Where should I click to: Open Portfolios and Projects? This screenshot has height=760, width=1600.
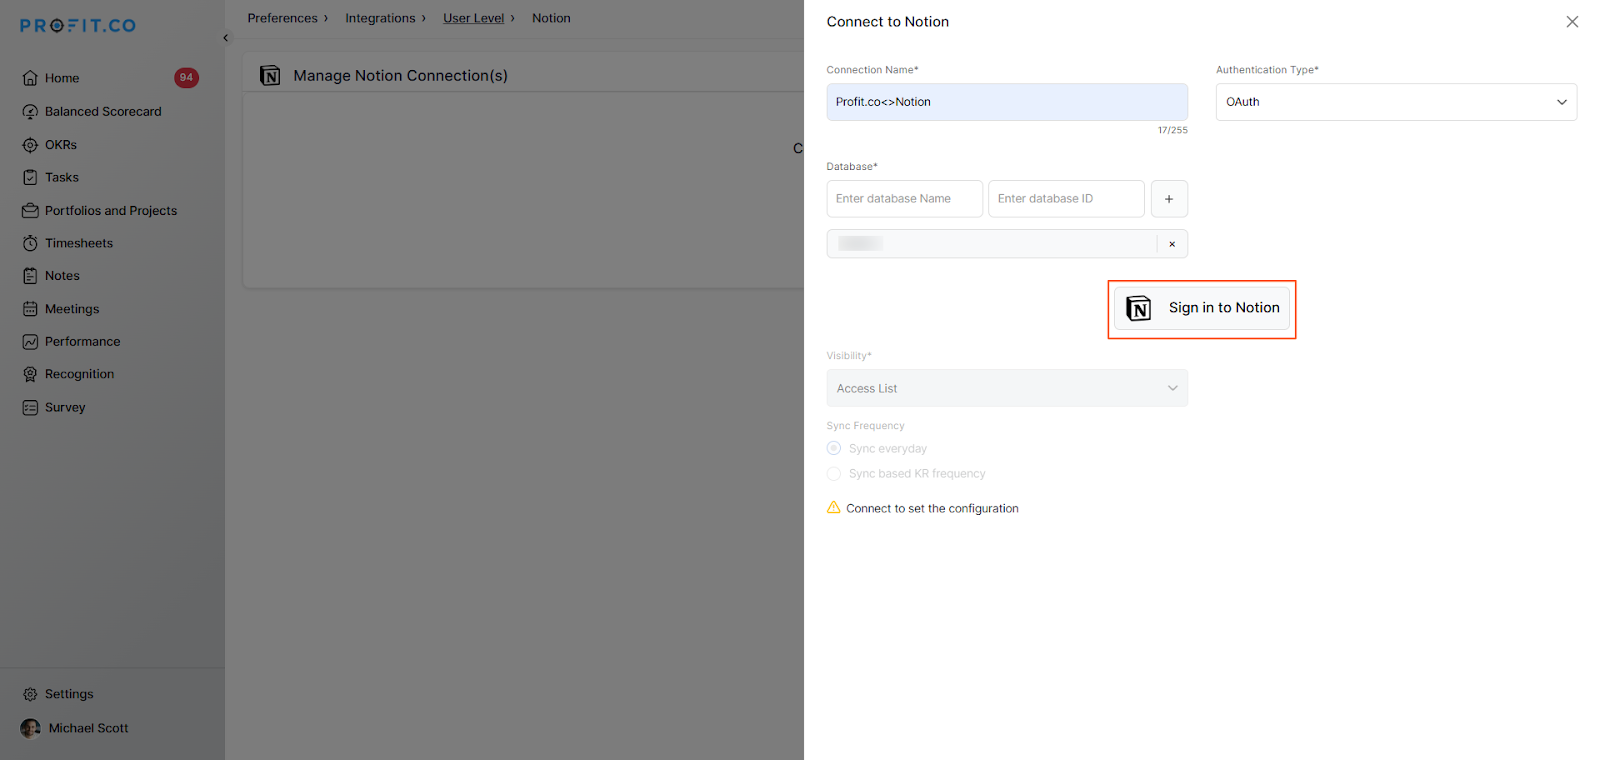pos(111,211)
